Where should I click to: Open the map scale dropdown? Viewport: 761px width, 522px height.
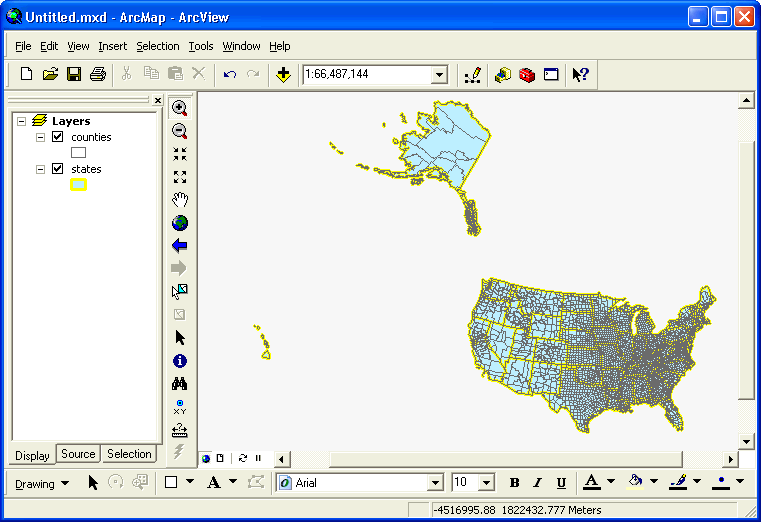coord(439,75)
